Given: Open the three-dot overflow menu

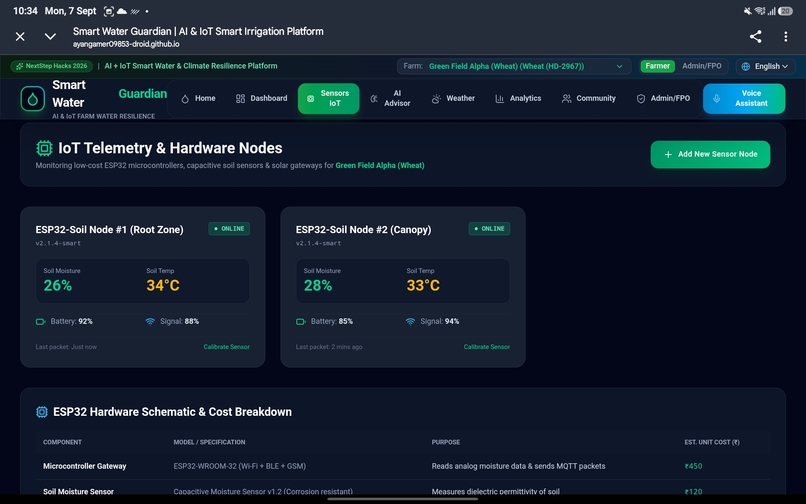Looking at the screenshot, I should click(x=785, y=37).
